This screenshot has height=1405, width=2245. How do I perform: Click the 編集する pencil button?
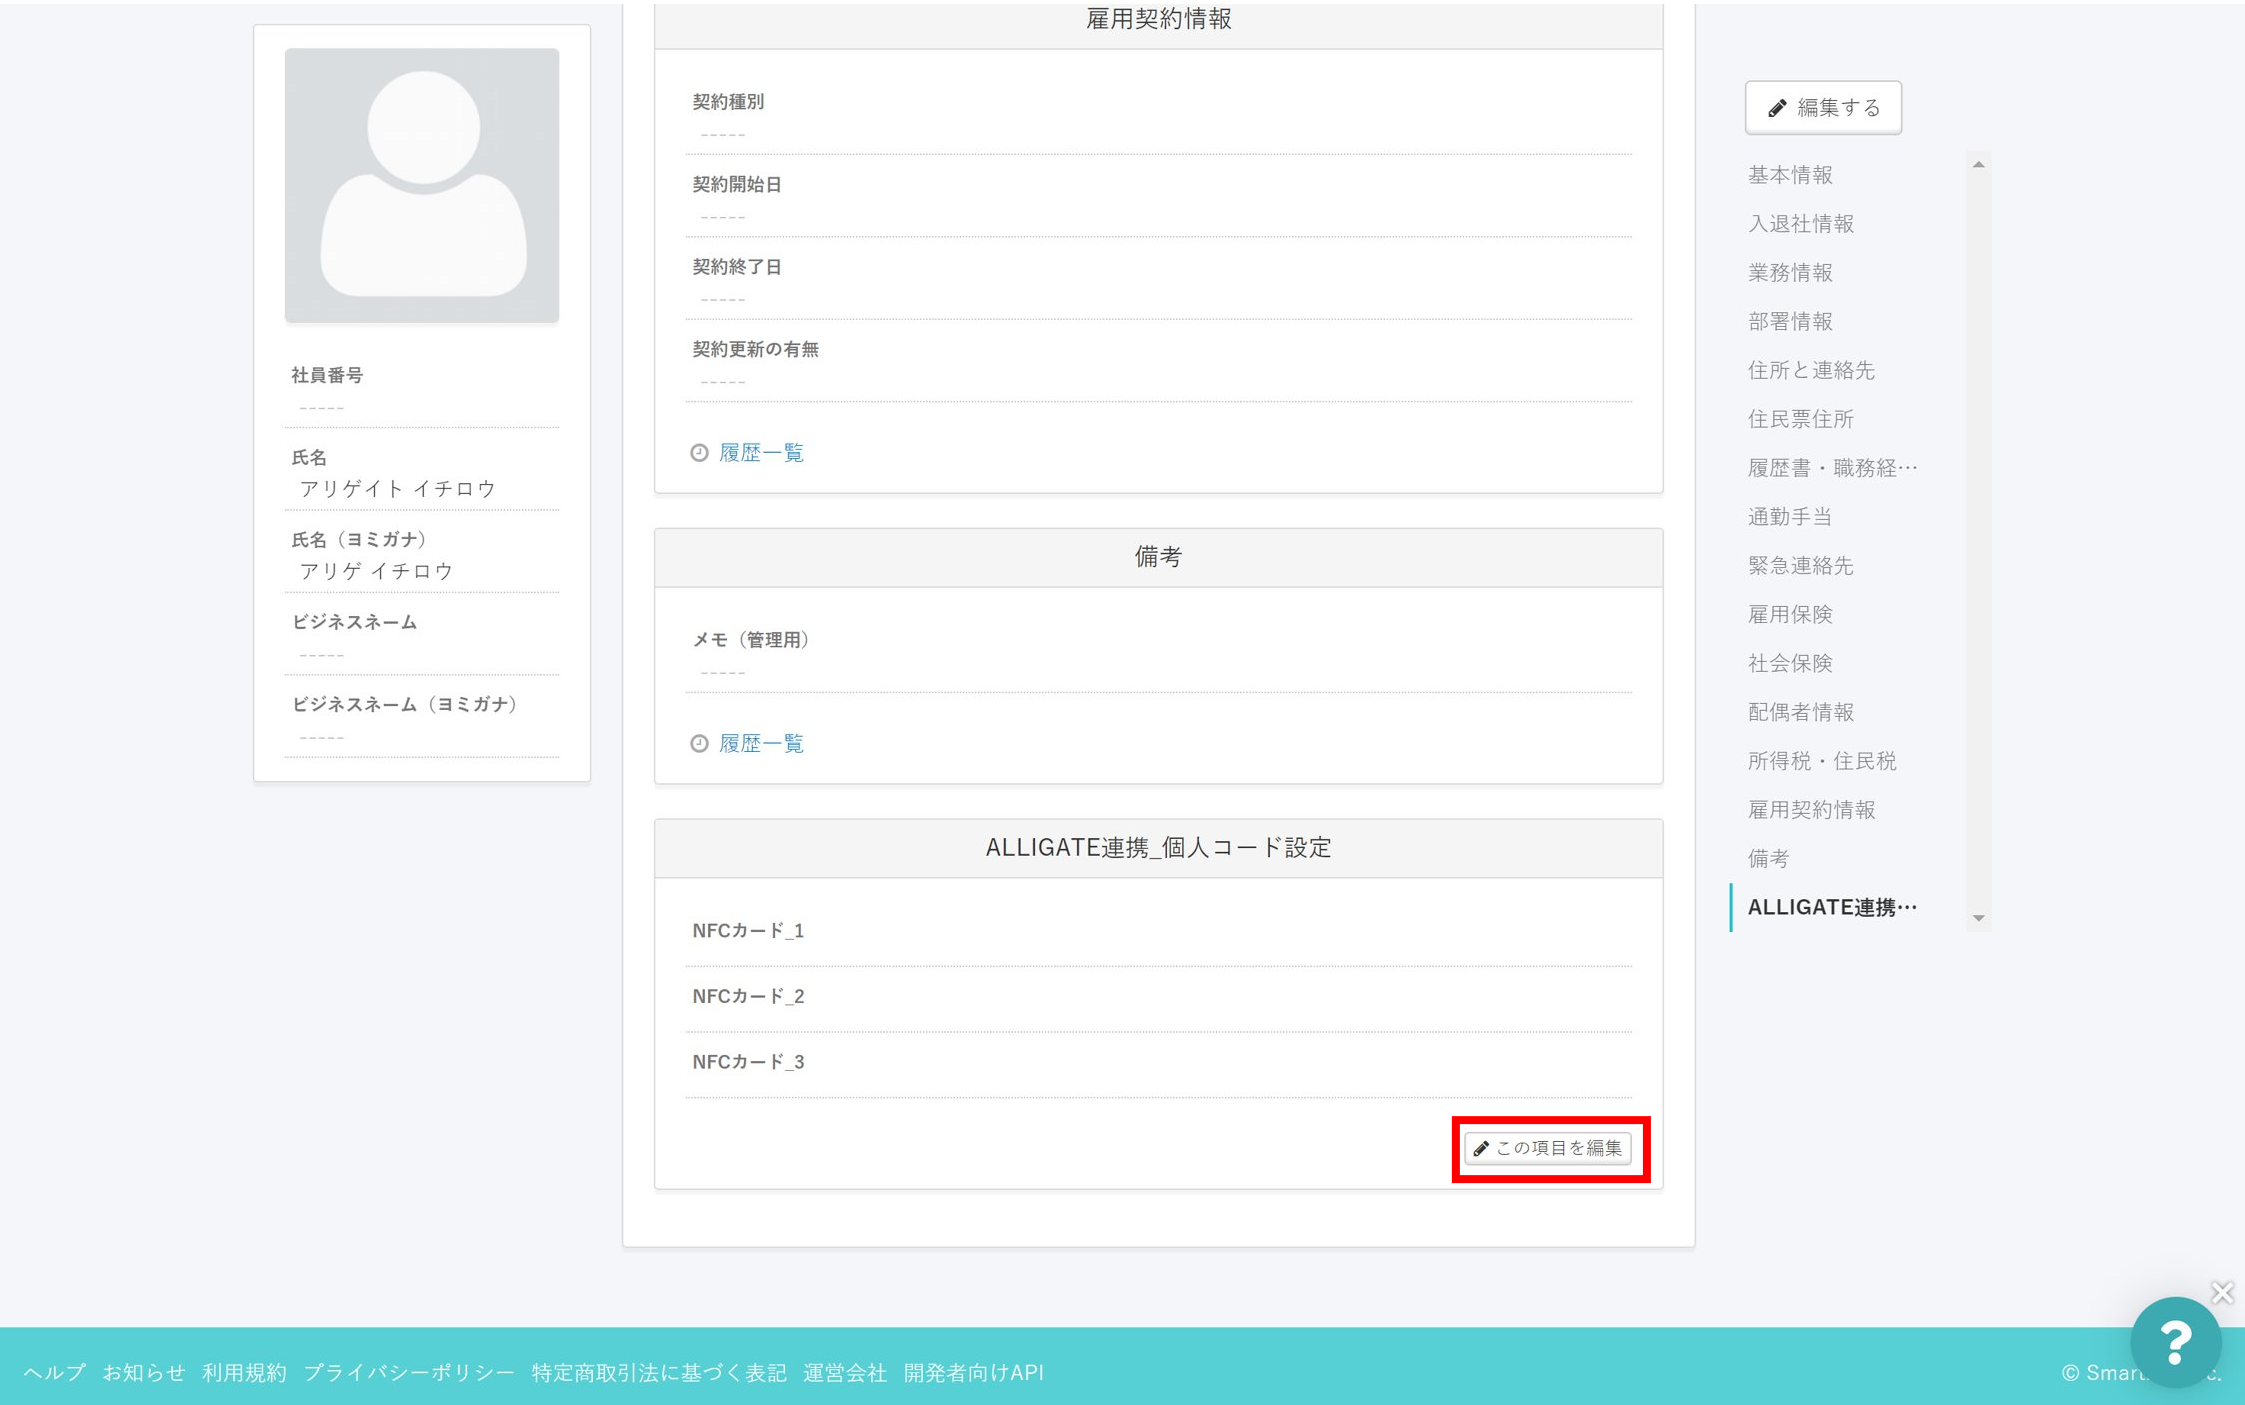(x=1823, y=108)
